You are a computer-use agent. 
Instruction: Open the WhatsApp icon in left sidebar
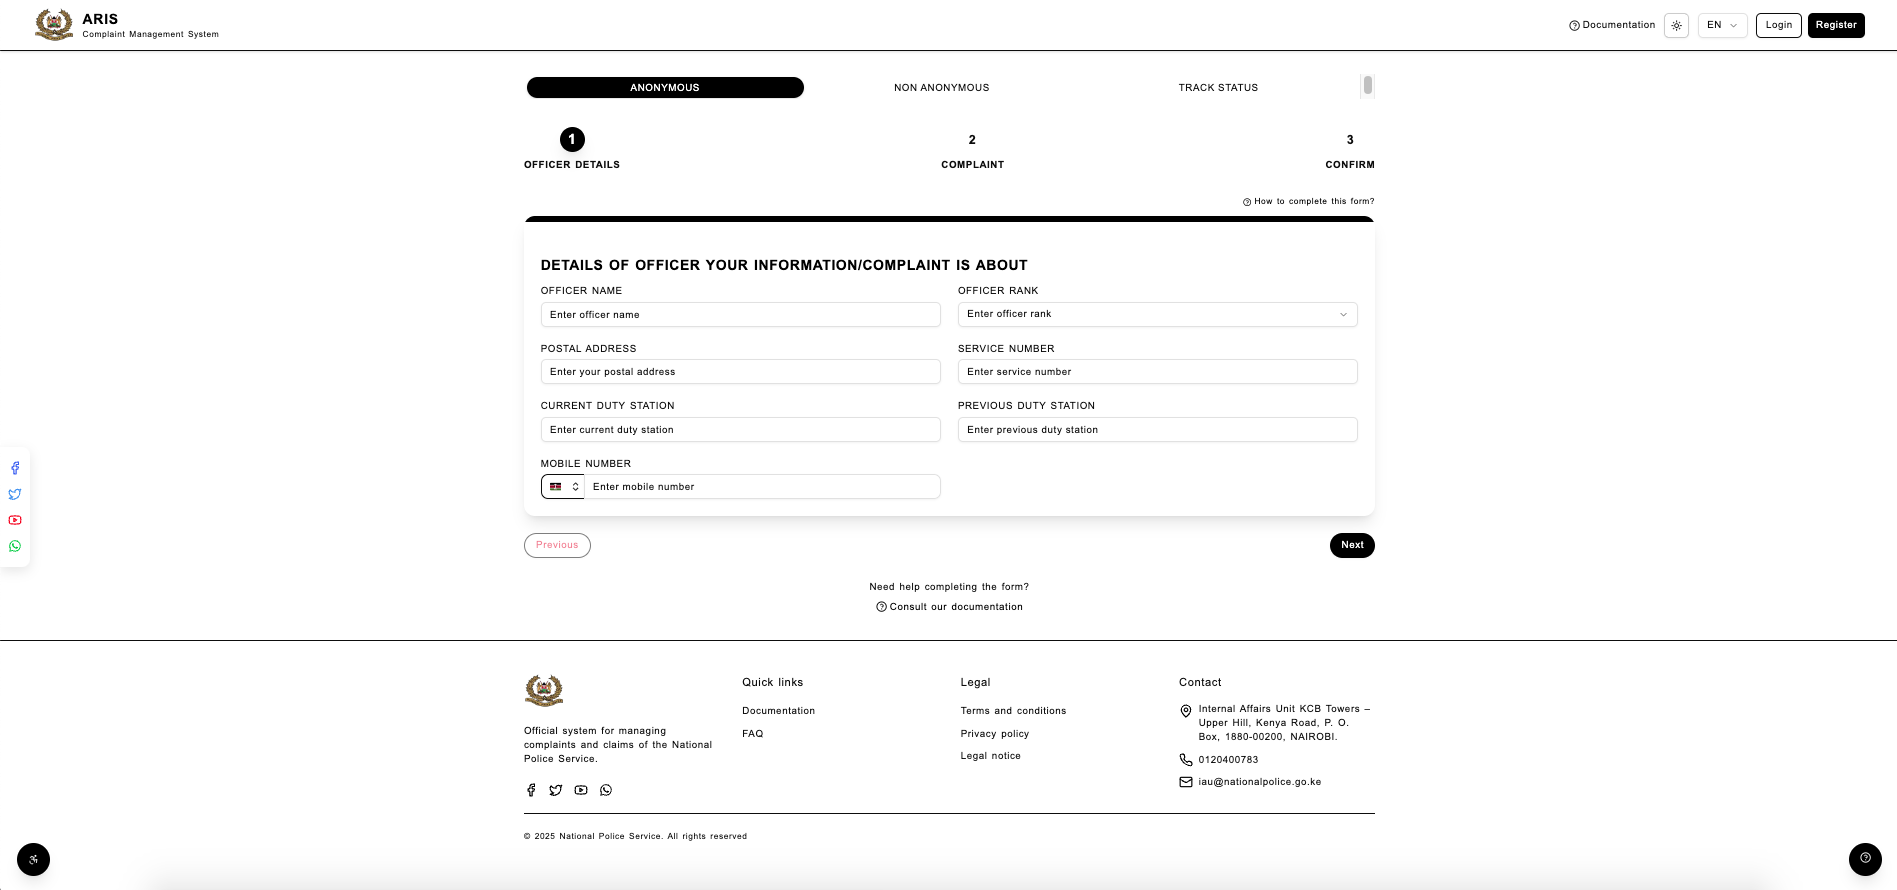pos(15,546)
